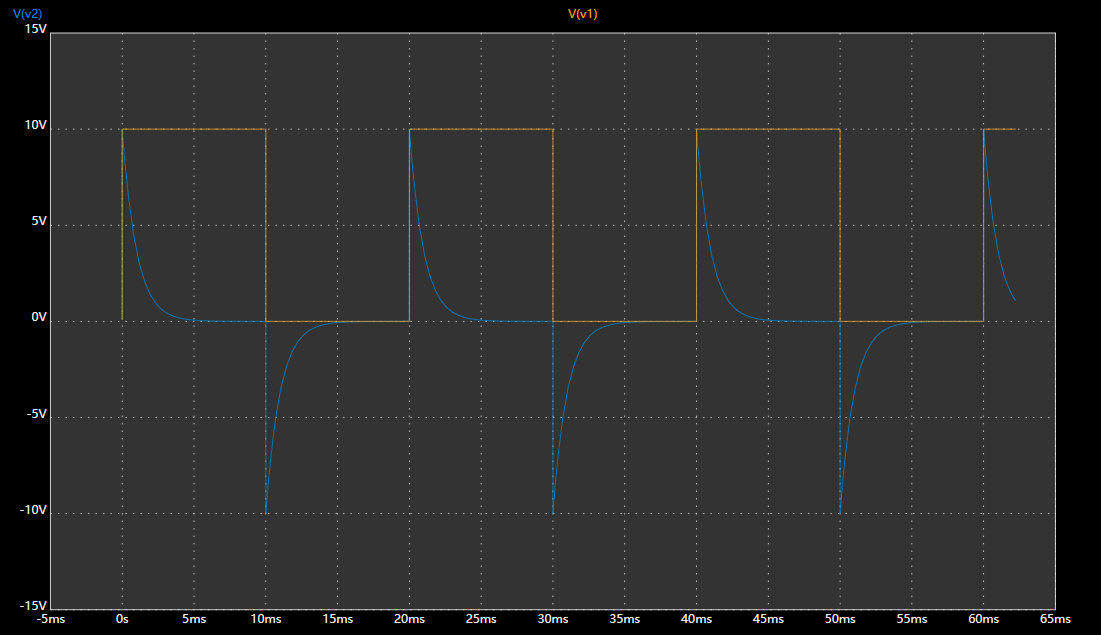The width and height of the screenshot is (1101, 635).
Task: Select the 0s time axis label
Action: coord(122,620)
